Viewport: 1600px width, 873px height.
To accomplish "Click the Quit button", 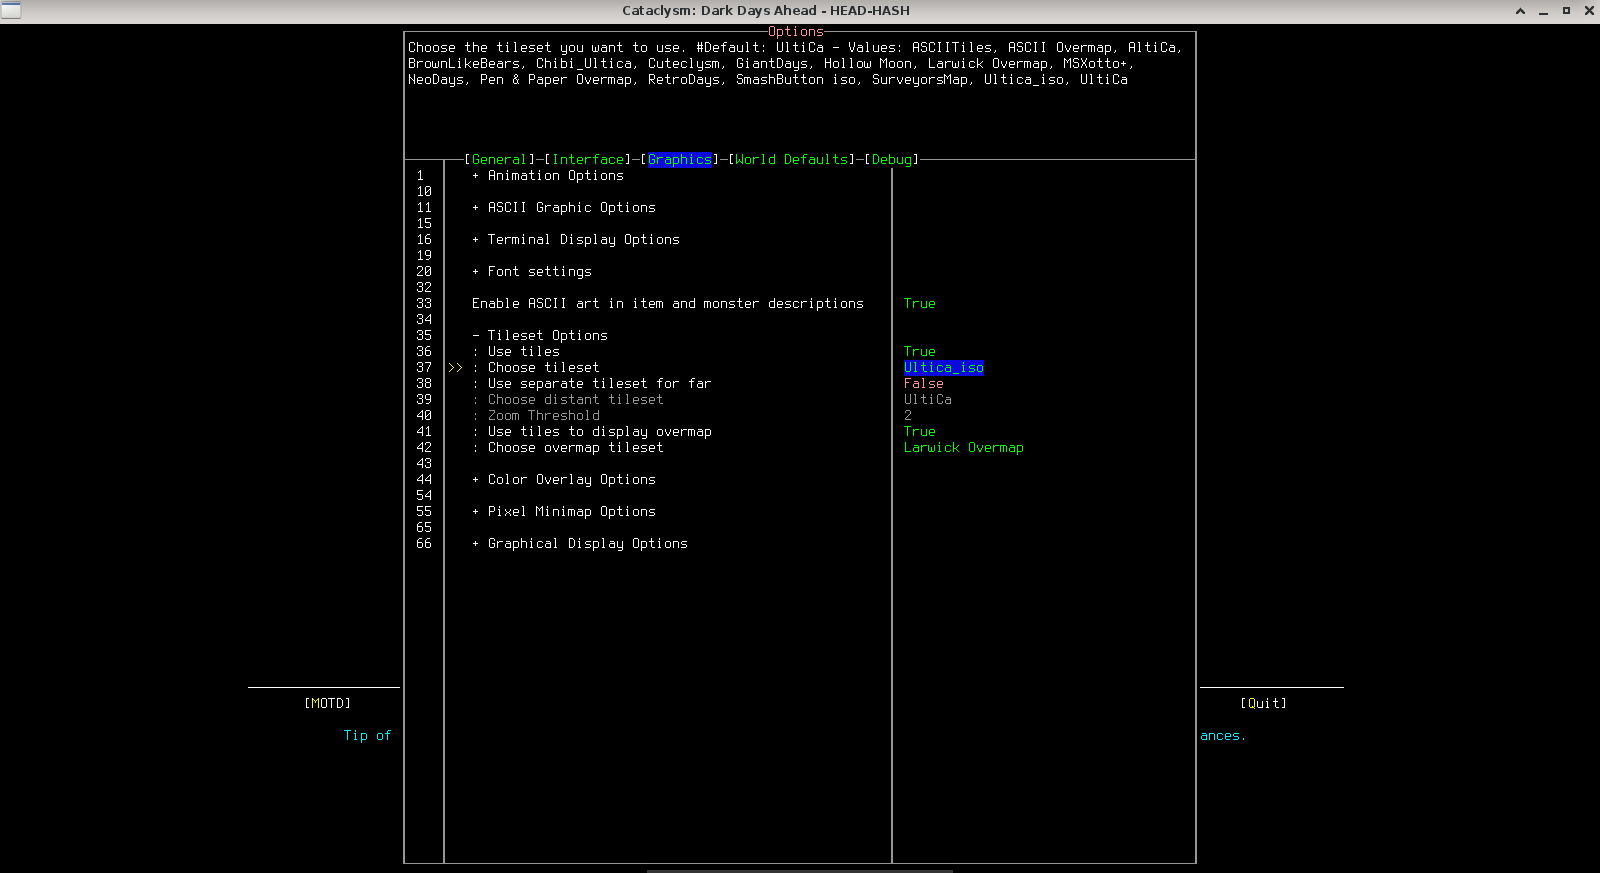I will [x=1263, y=704].
